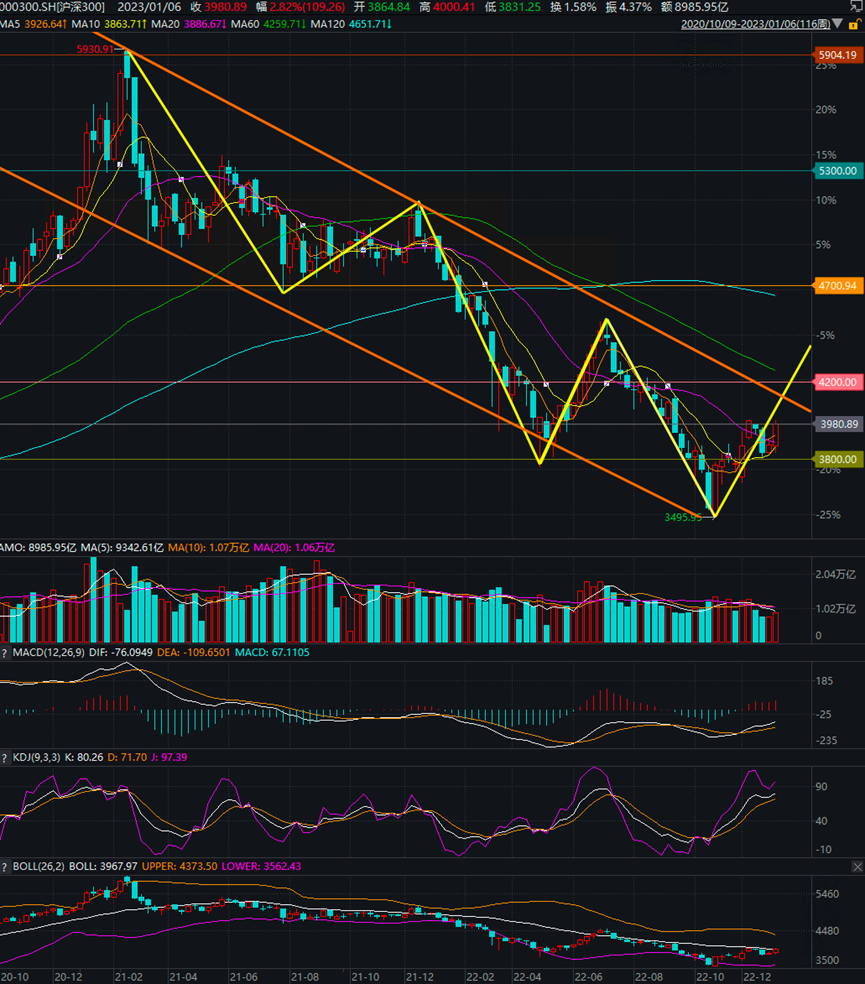Click the BOLL: 3967.97 middle value
Image resolution: width=865 pixels, height=984 pixels.
pos(103,867)
